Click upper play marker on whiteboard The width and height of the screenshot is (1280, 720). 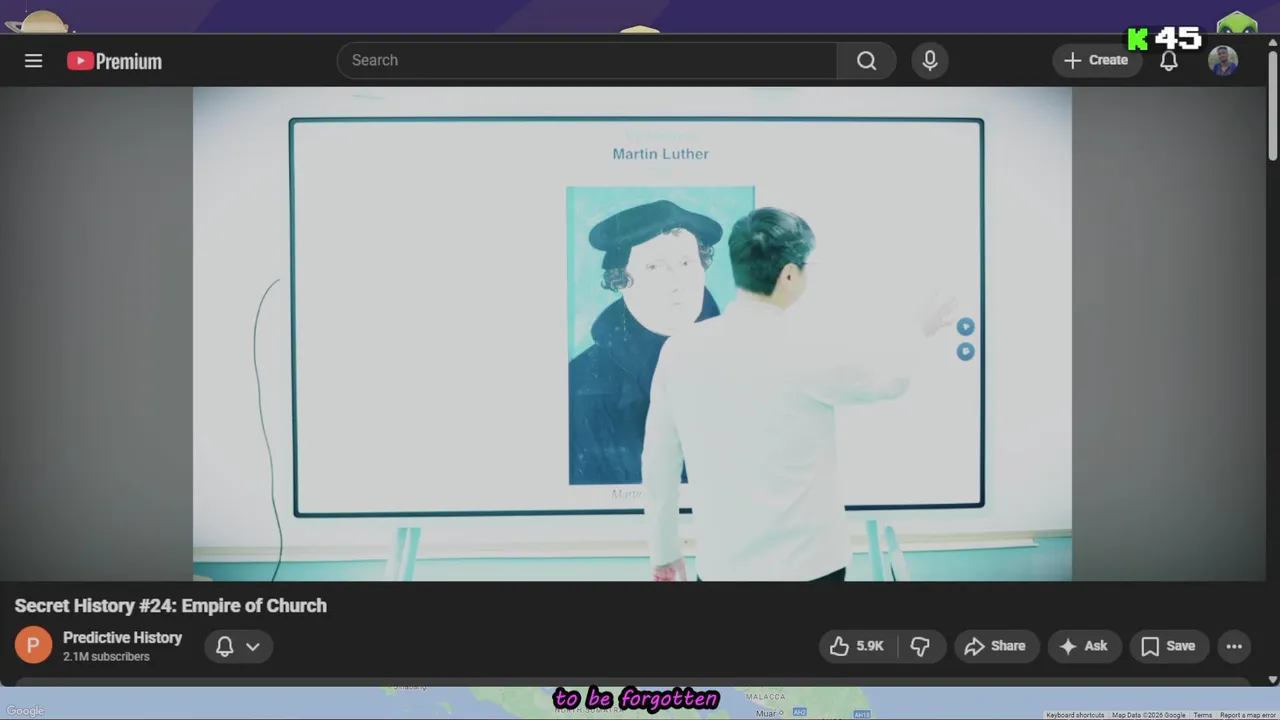tap(965, 327)
